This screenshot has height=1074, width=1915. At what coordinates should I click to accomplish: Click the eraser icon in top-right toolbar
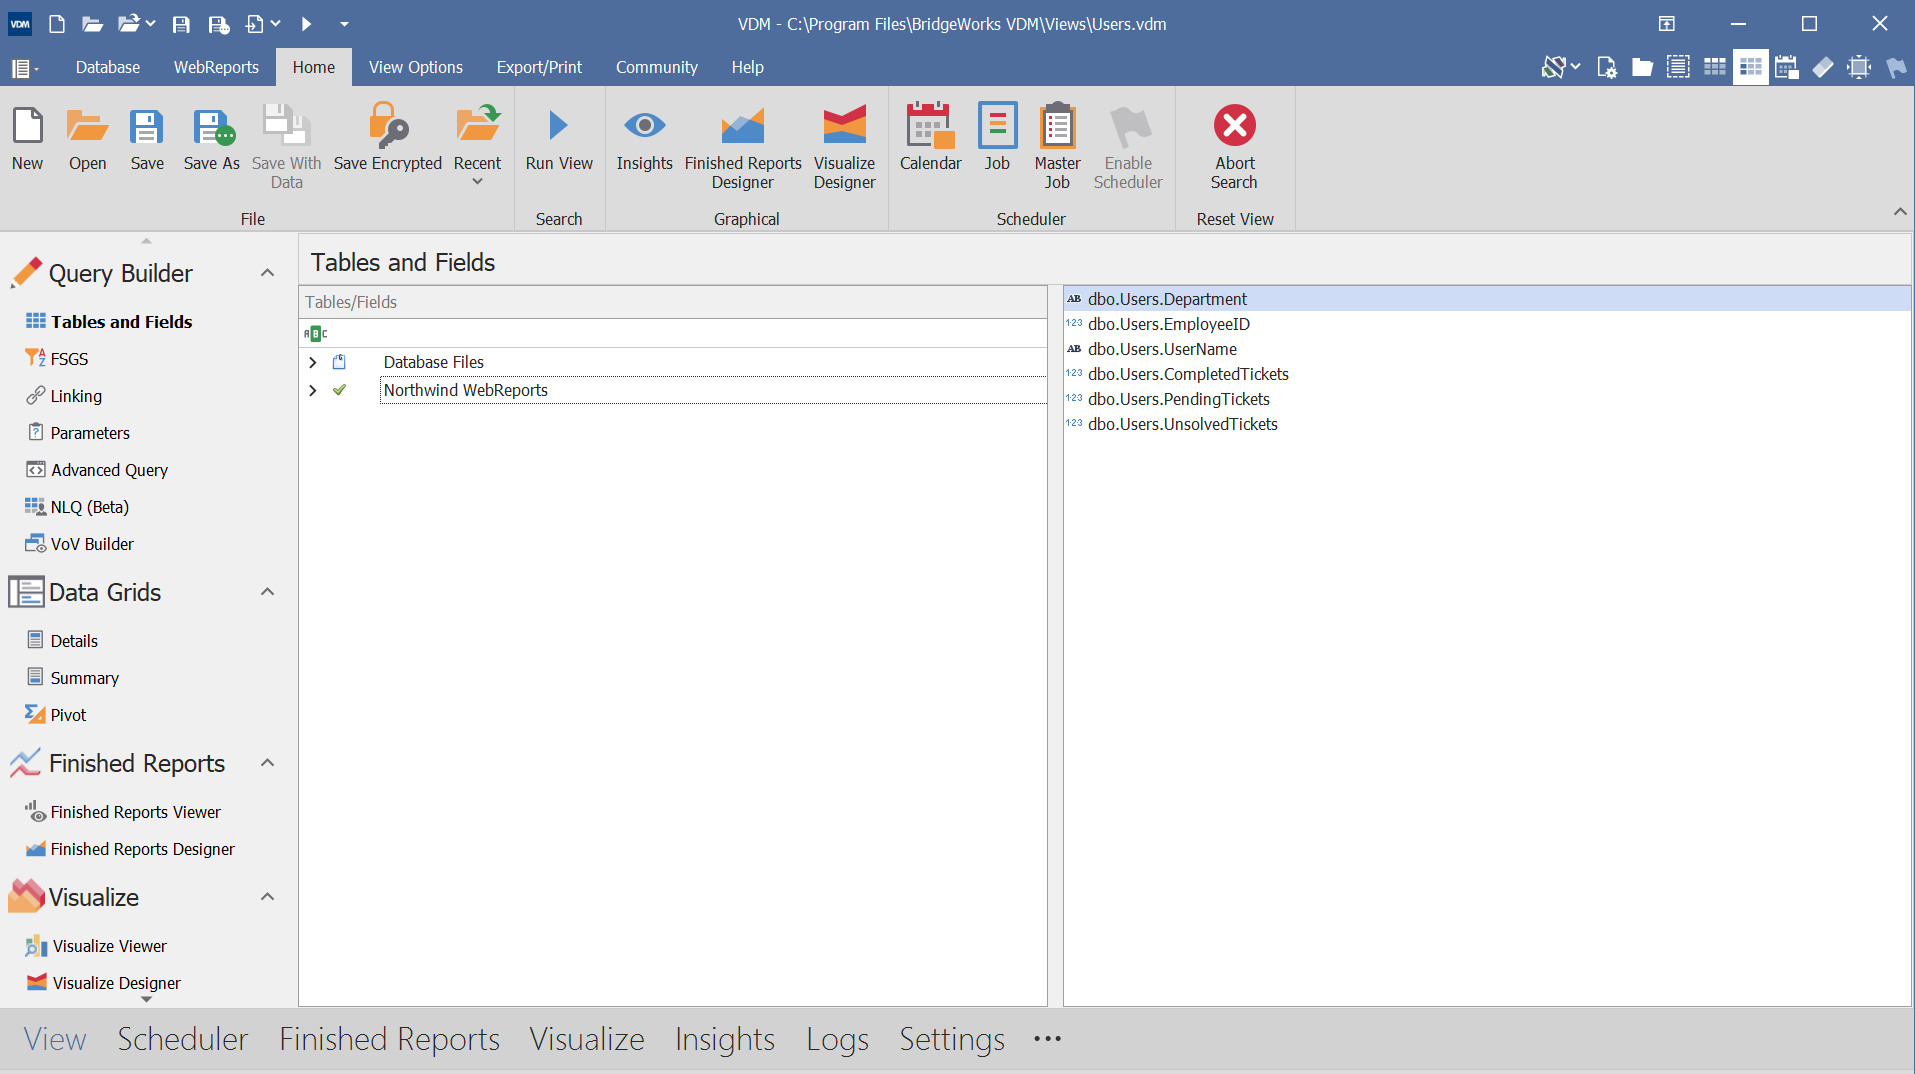(1822, 67)
